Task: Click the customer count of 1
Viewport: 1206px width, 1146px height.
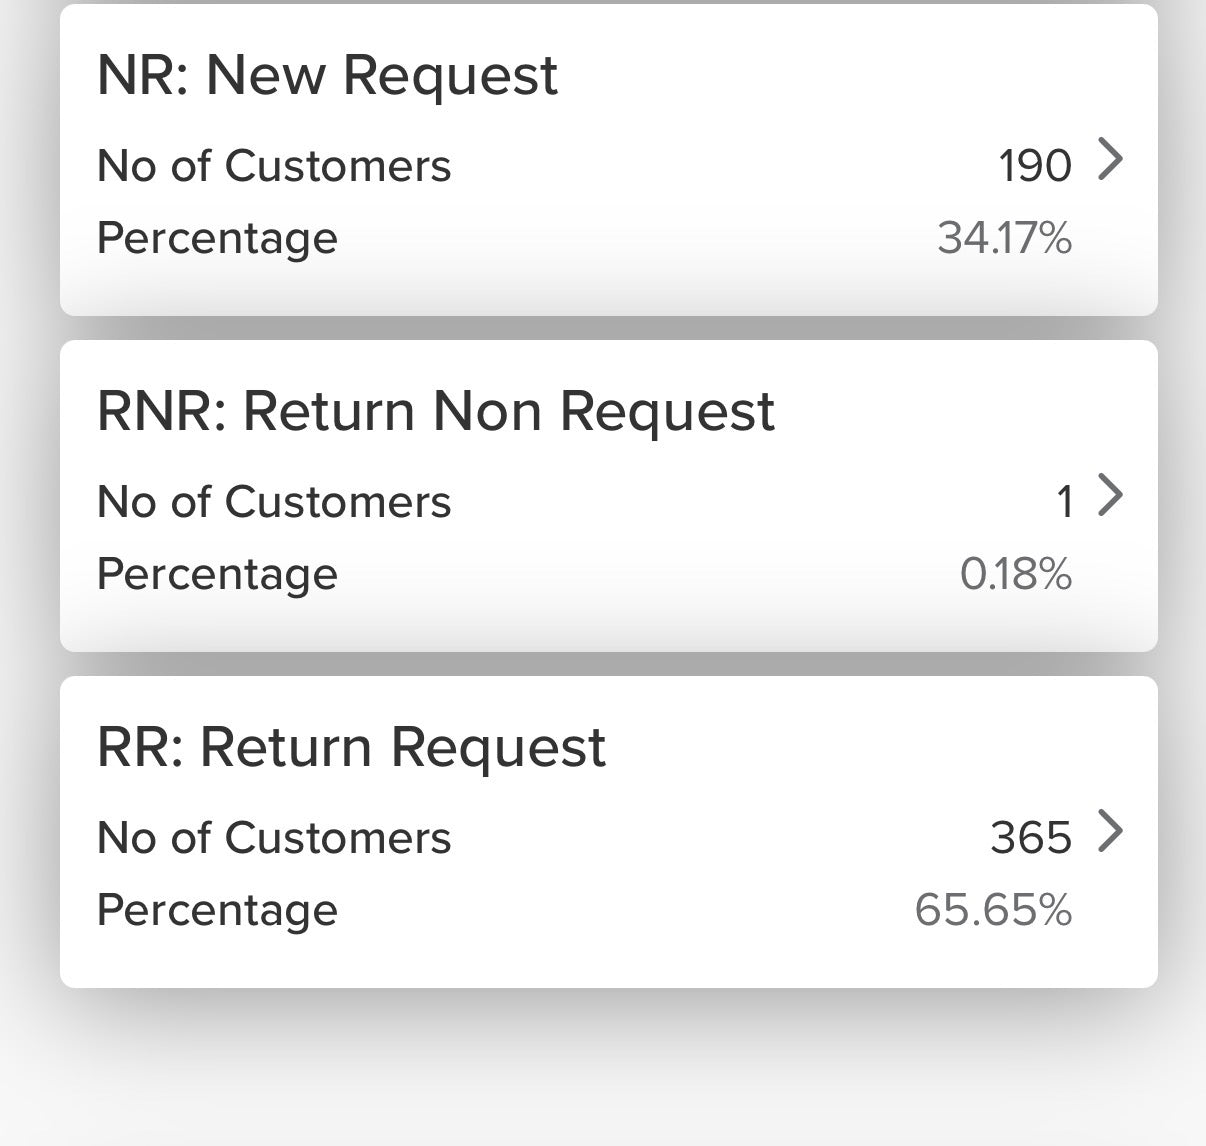Action: (x=1065, y=502)
